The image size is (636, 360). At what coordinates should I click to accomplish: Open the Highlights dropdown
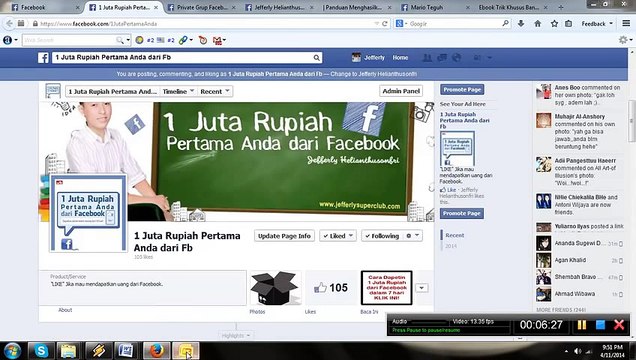pyautogui.click(x=236, y=336)
